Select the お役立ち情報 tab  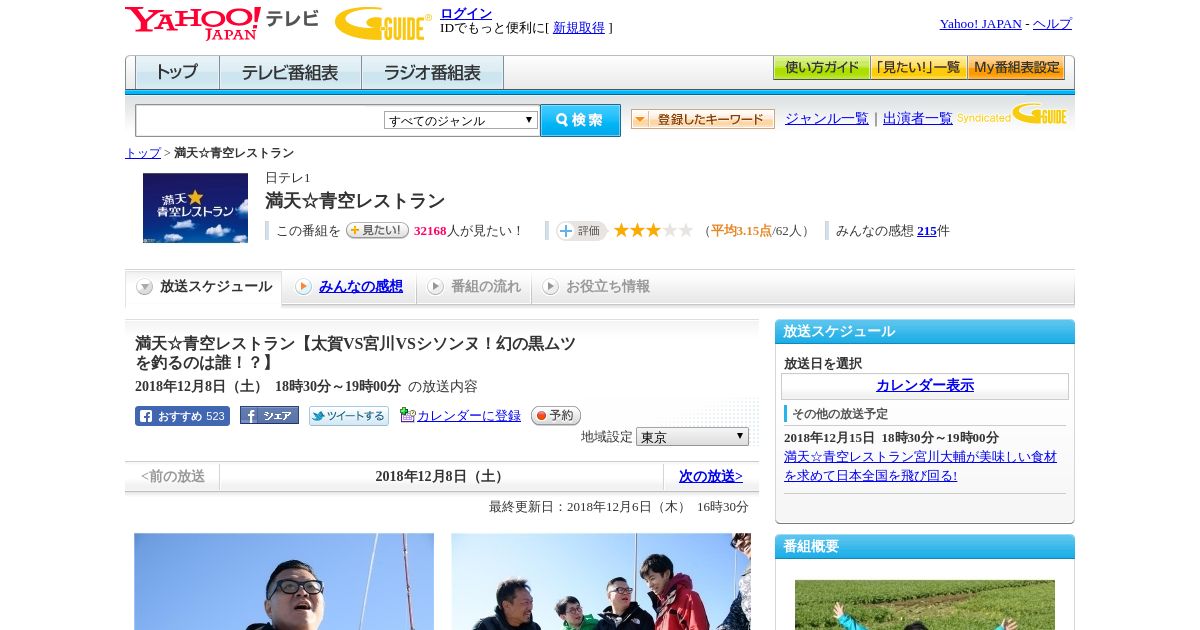tap(596, 287)
